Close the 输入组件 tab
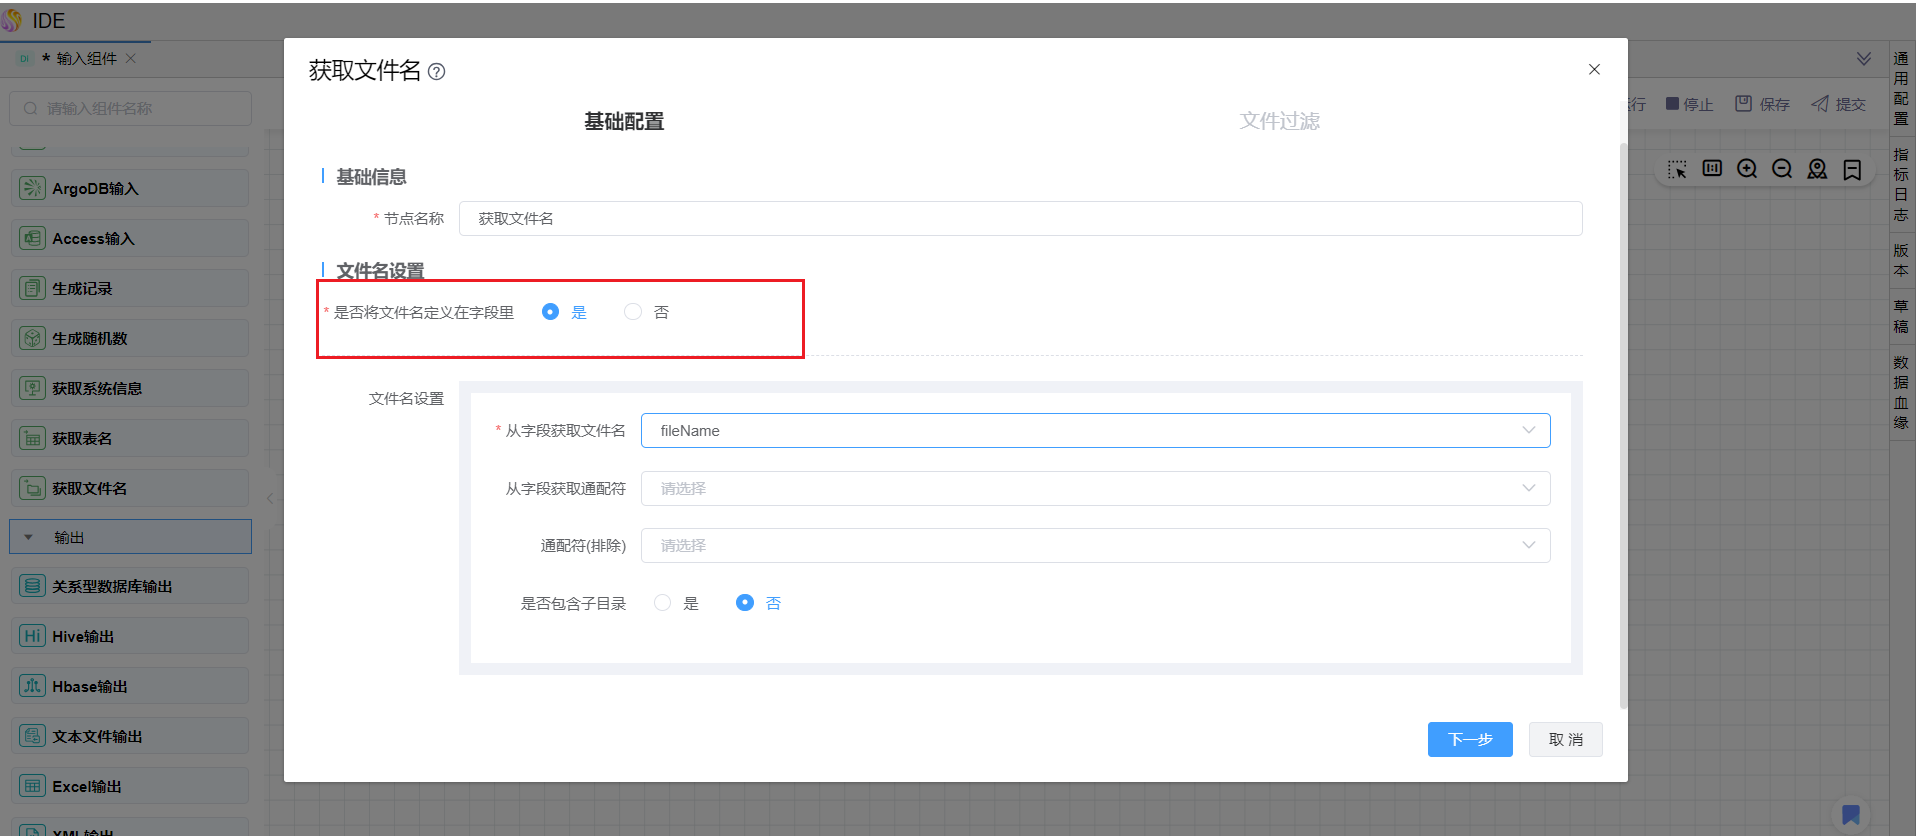Viewport: 1916px width, 836px height. pos(131,58)
